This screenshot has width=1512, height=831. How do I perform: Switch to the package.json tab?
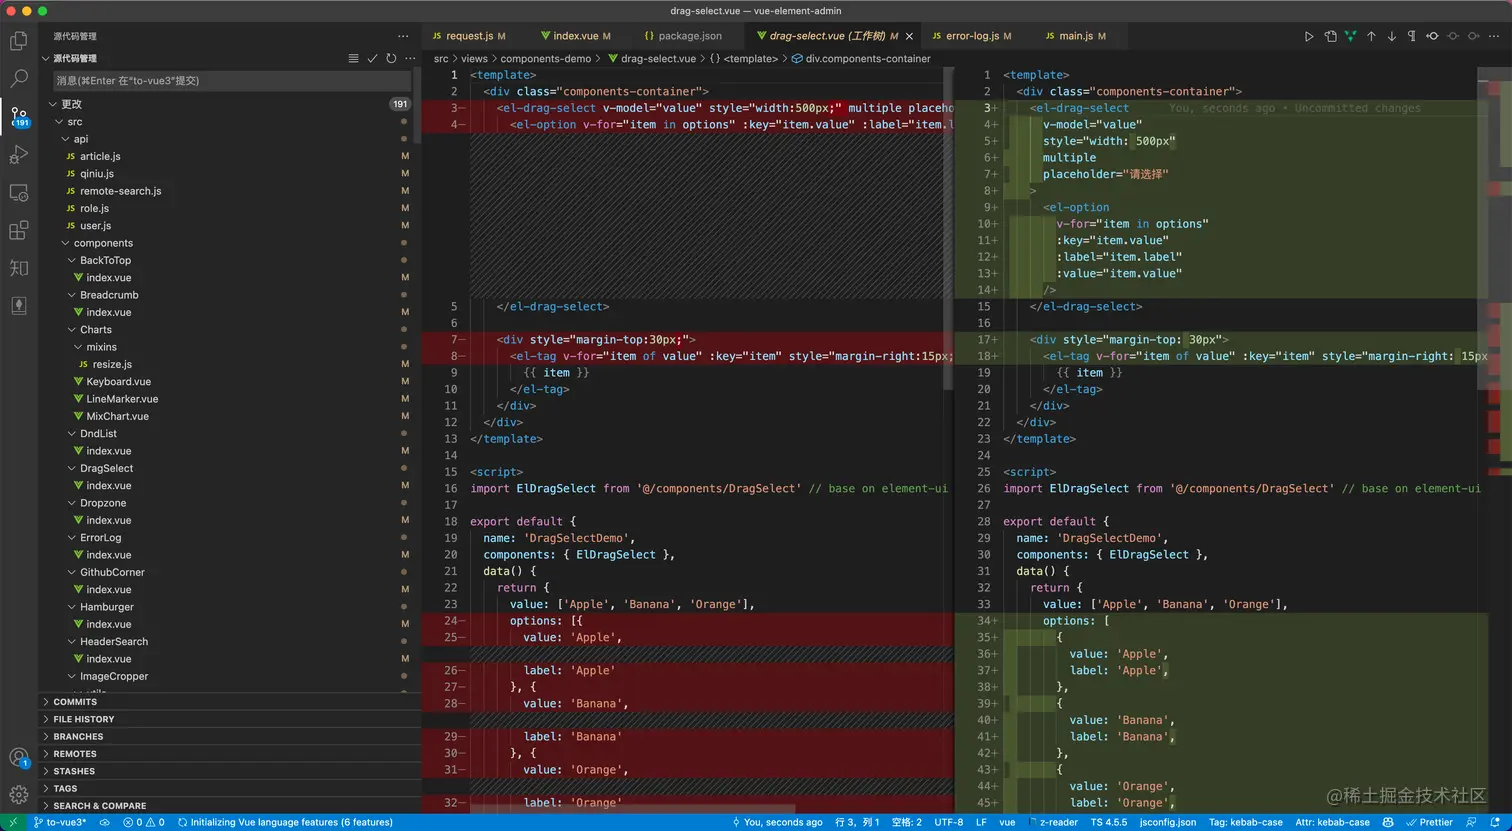[689, 36]
